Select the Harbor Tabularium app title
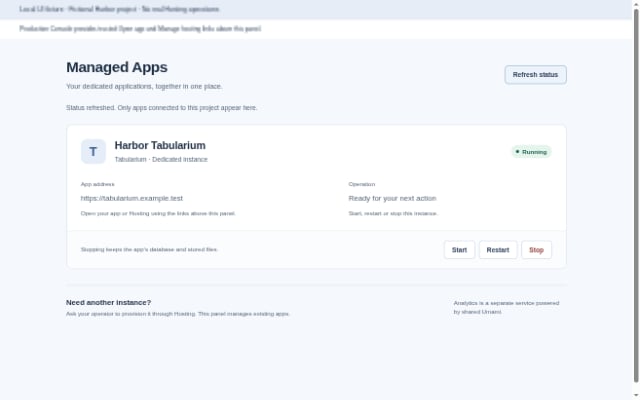The width and height of the screenshot is (640, 400). click(160, 145)
